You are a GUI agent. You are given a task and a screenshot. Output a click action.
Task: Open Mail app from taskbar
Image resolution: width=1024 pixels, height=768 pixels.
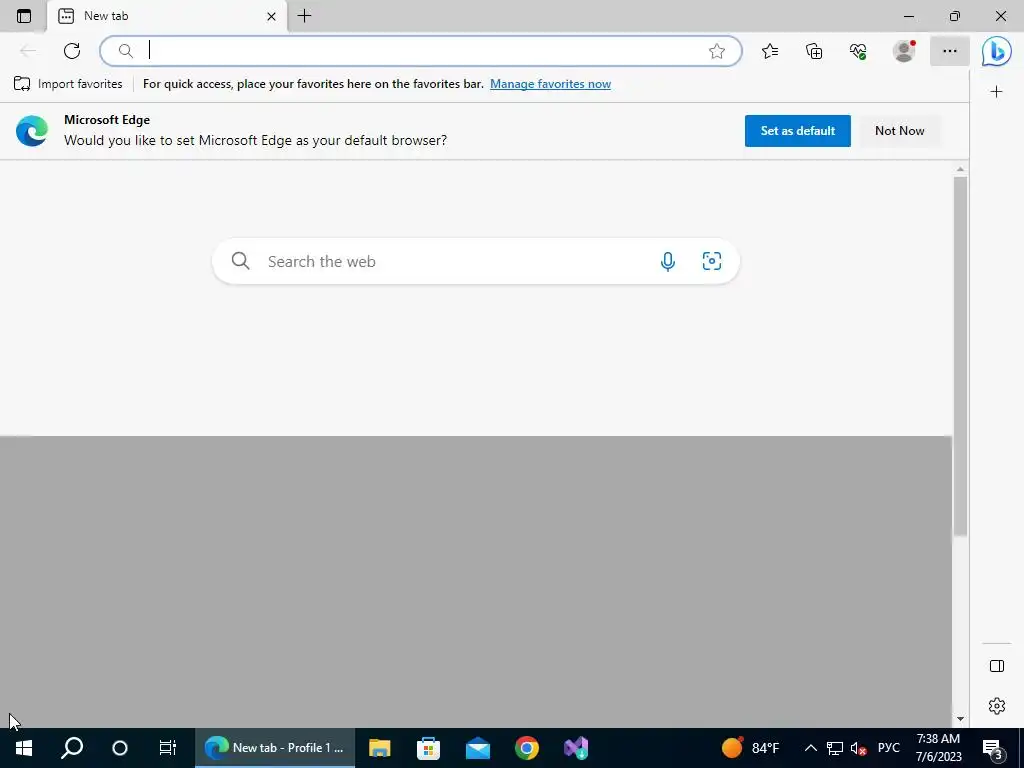tap(477, 748)
